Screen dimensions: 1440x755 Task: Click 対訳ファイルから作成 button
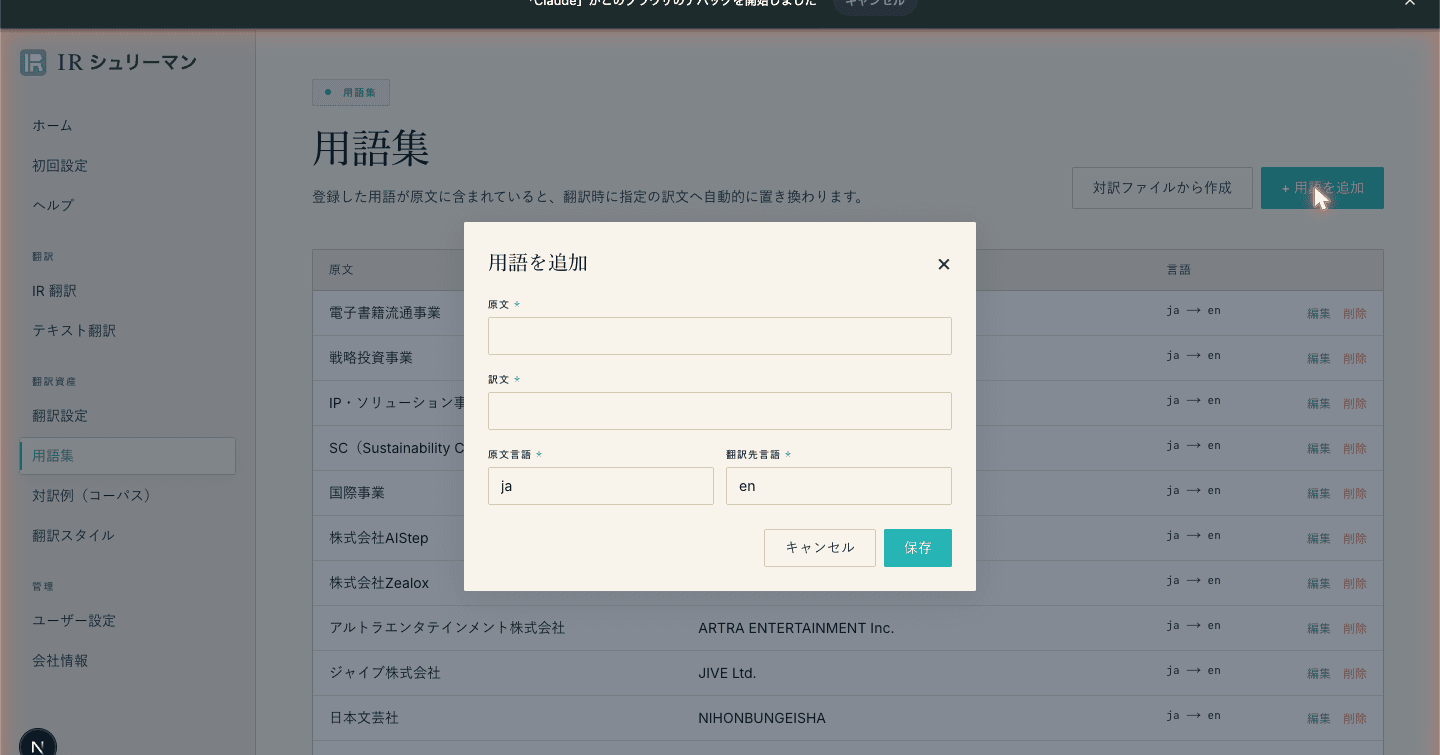point(1162,188)
